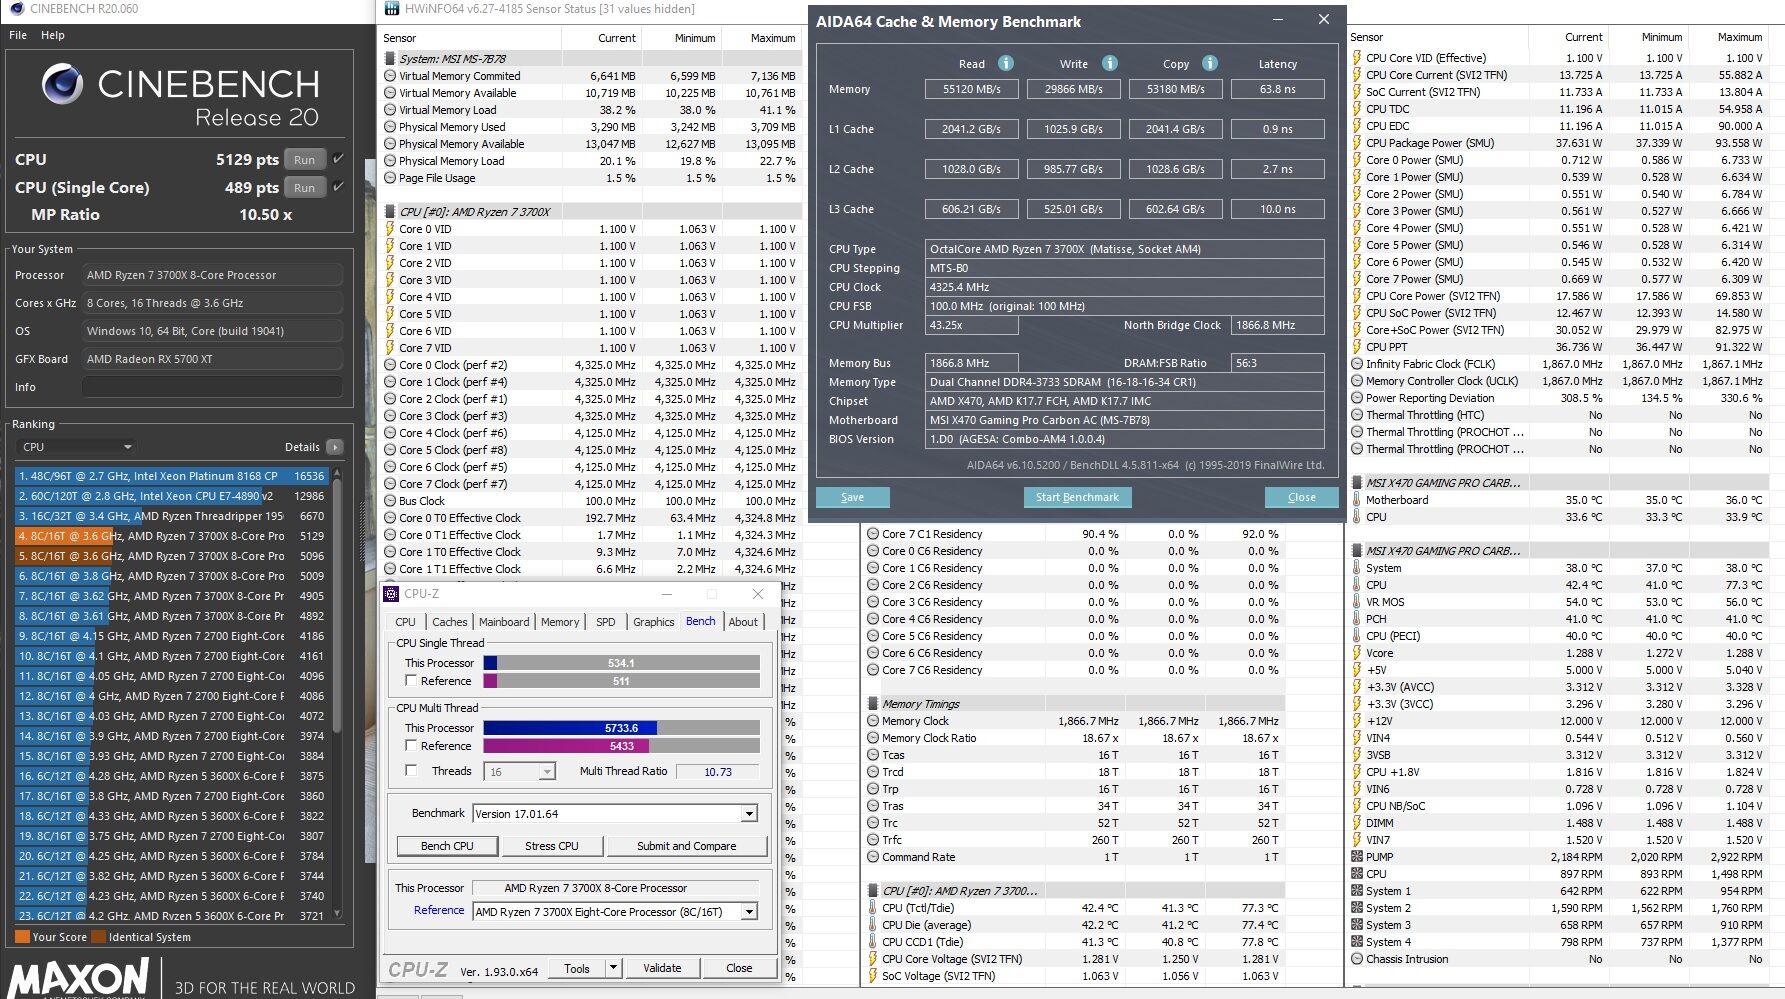Toggle the CPU test checkbox in Cinebench
The image size is (1785, 999).
tap(338, 159)
